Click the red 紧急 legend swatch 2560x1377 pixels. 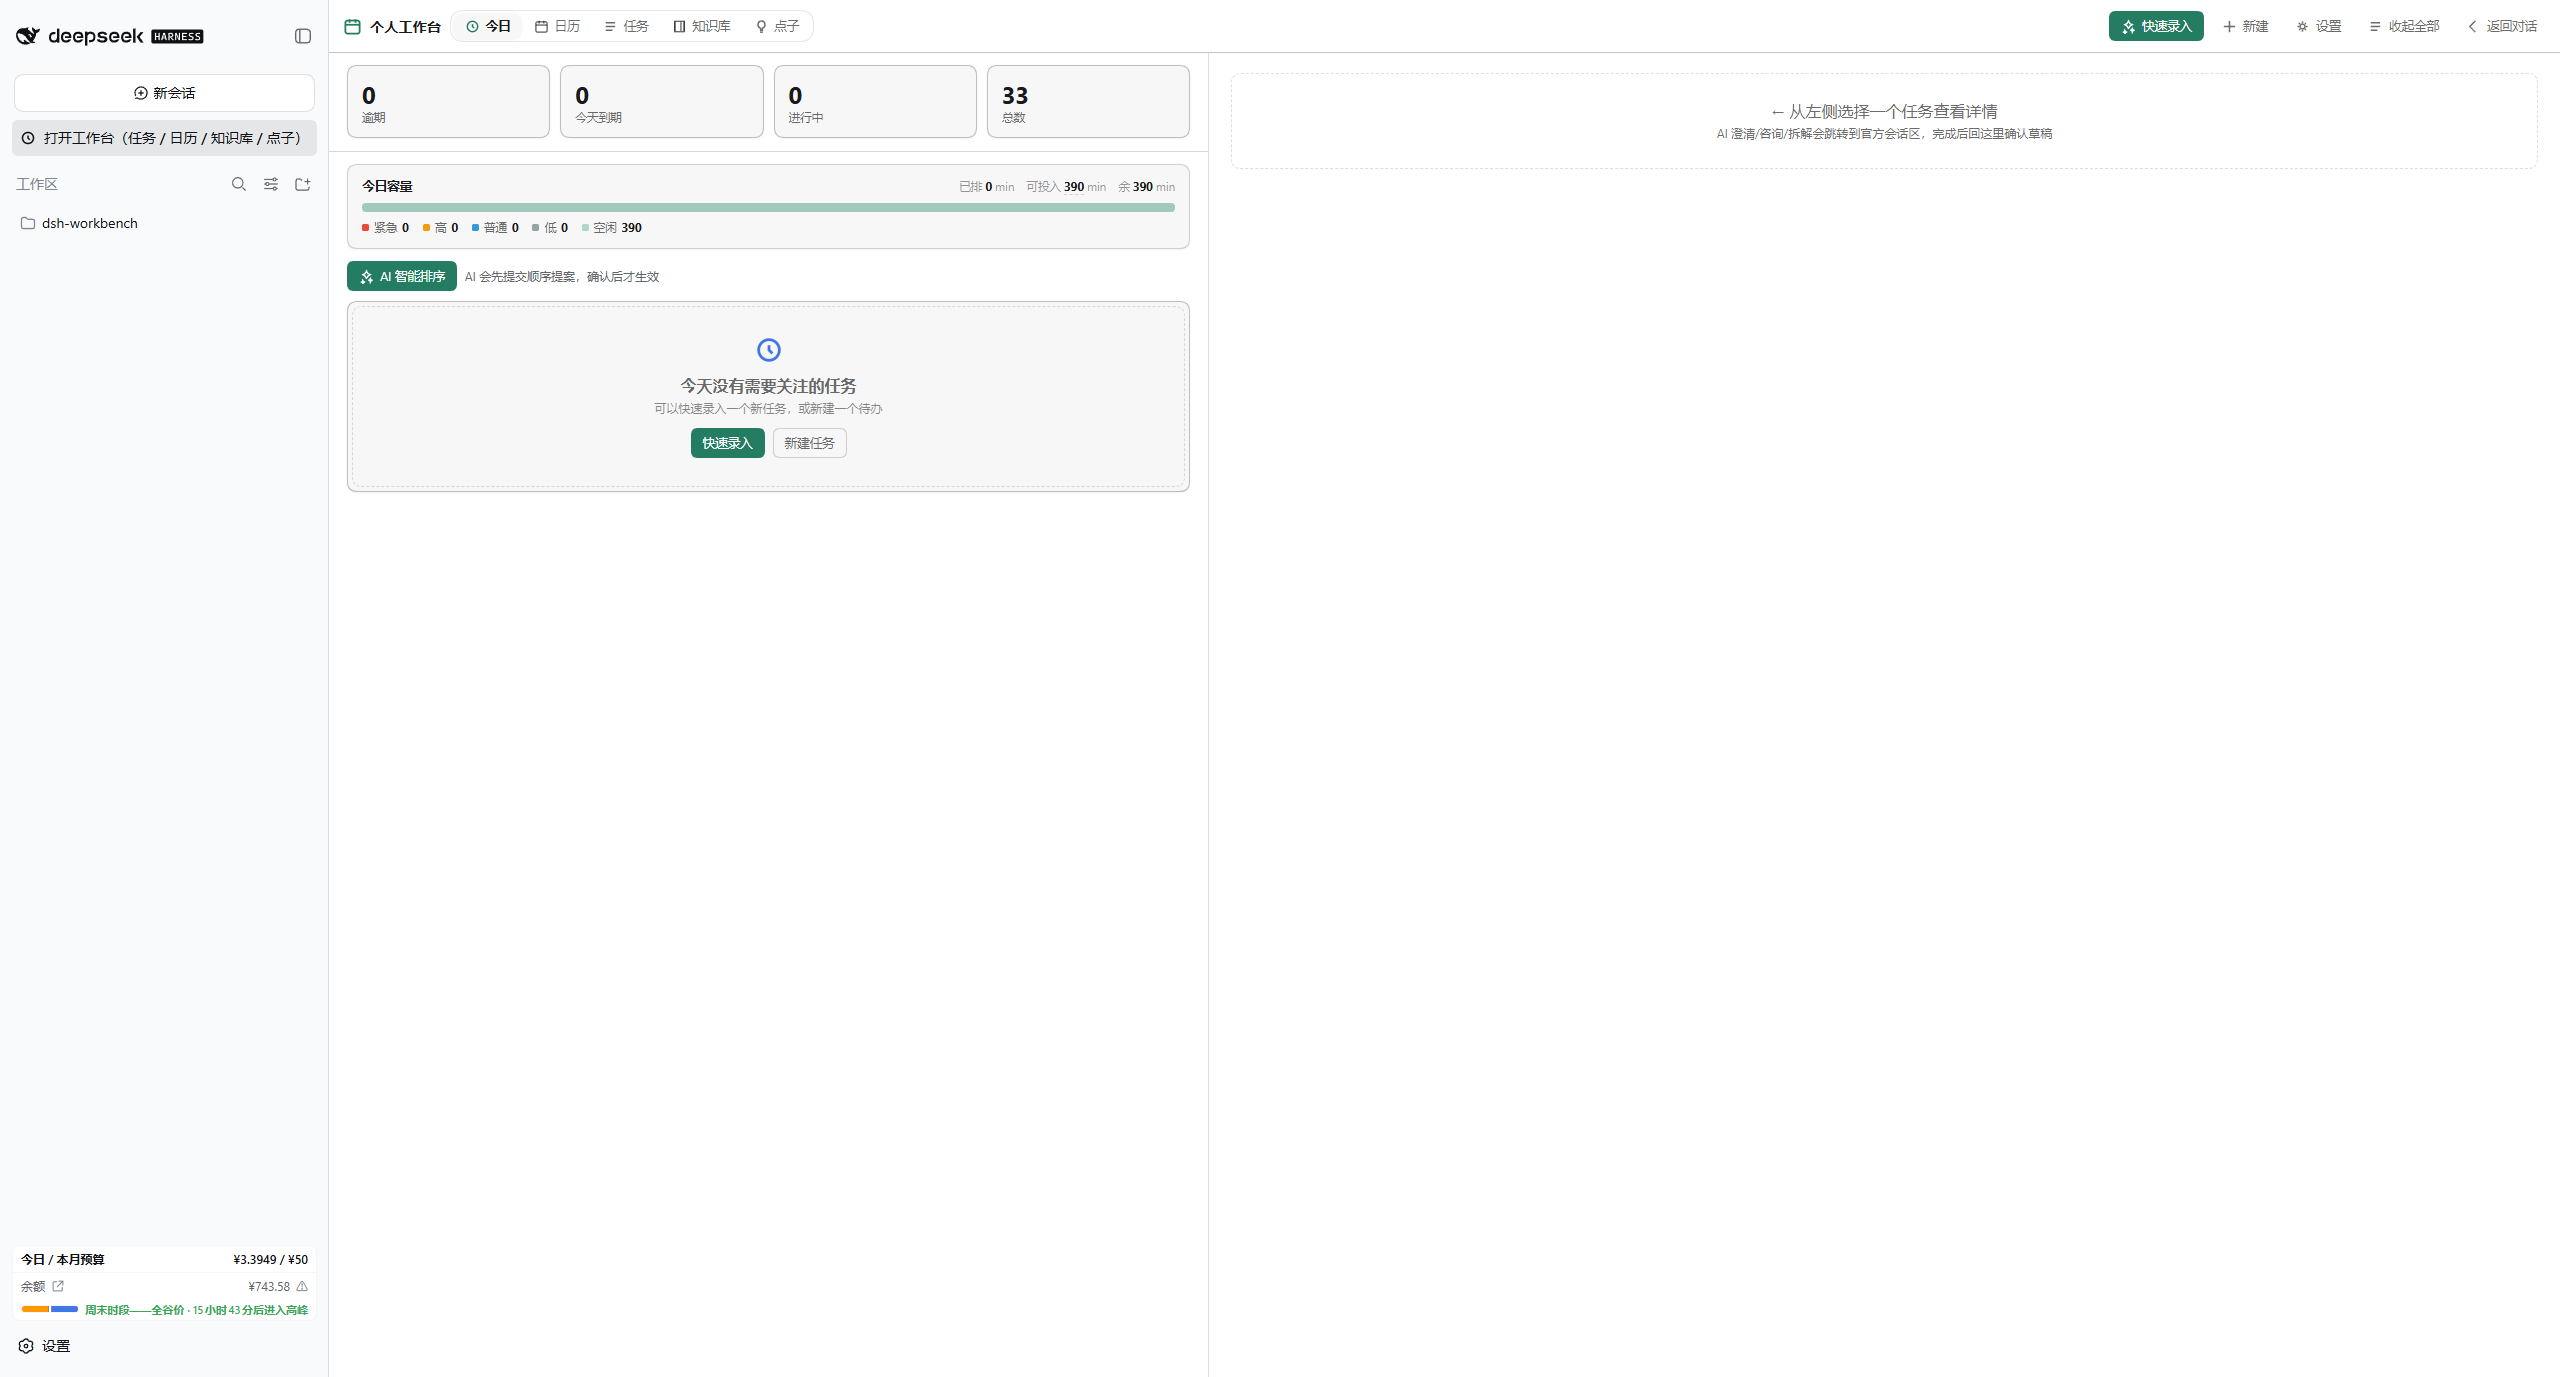(366, 228)
